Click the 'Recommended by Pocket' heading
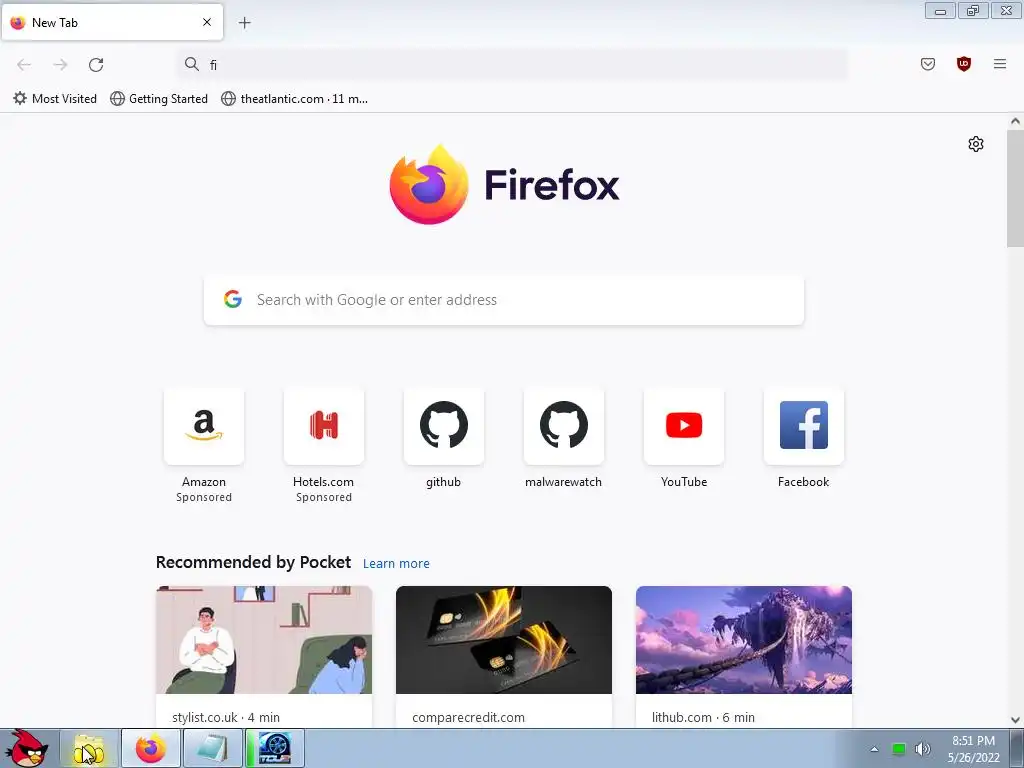Screen dimensions: 1024x768 coord(253,562)
